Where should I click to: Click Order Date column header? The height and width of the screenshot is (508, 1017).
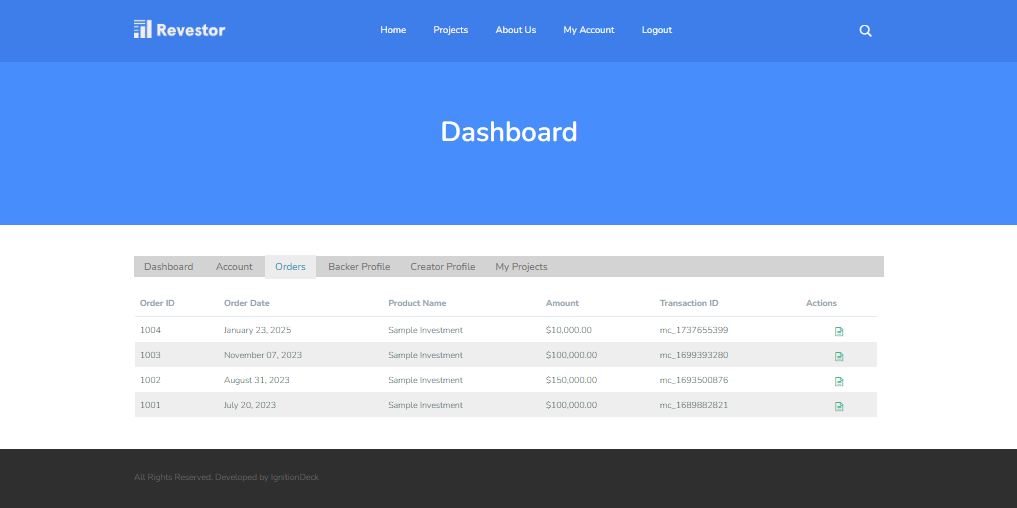246,303
